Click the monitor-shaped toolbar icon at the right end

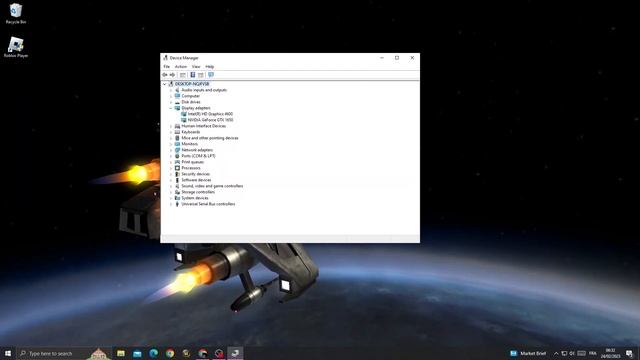click(211, 75)
